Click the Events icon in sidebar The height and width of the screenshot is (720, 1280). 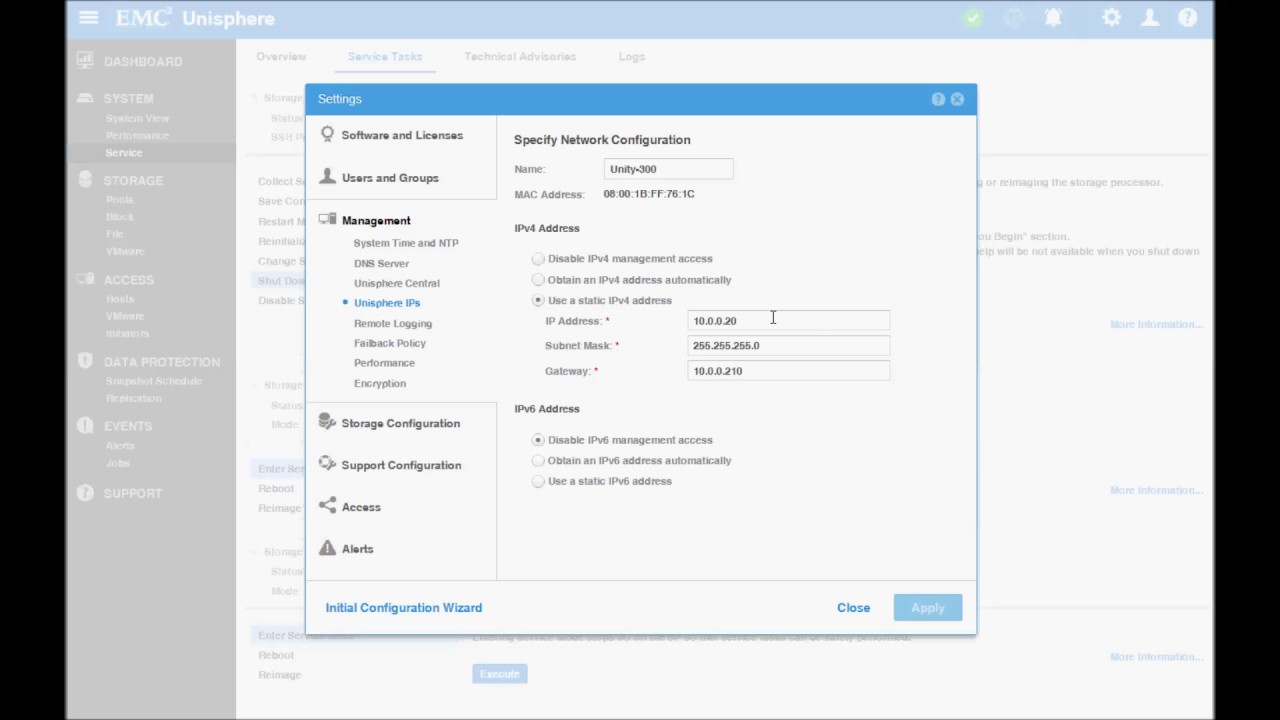(x=85, y=425)
